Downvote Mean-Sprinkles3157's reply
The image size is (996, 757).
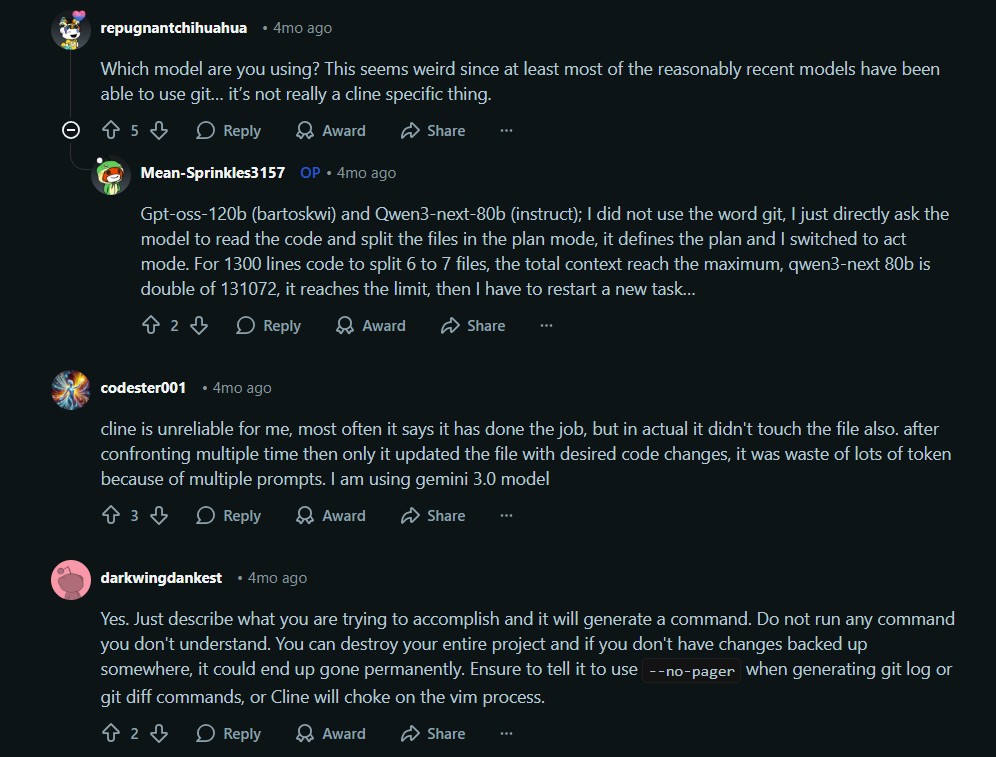[x=198, y=326]
